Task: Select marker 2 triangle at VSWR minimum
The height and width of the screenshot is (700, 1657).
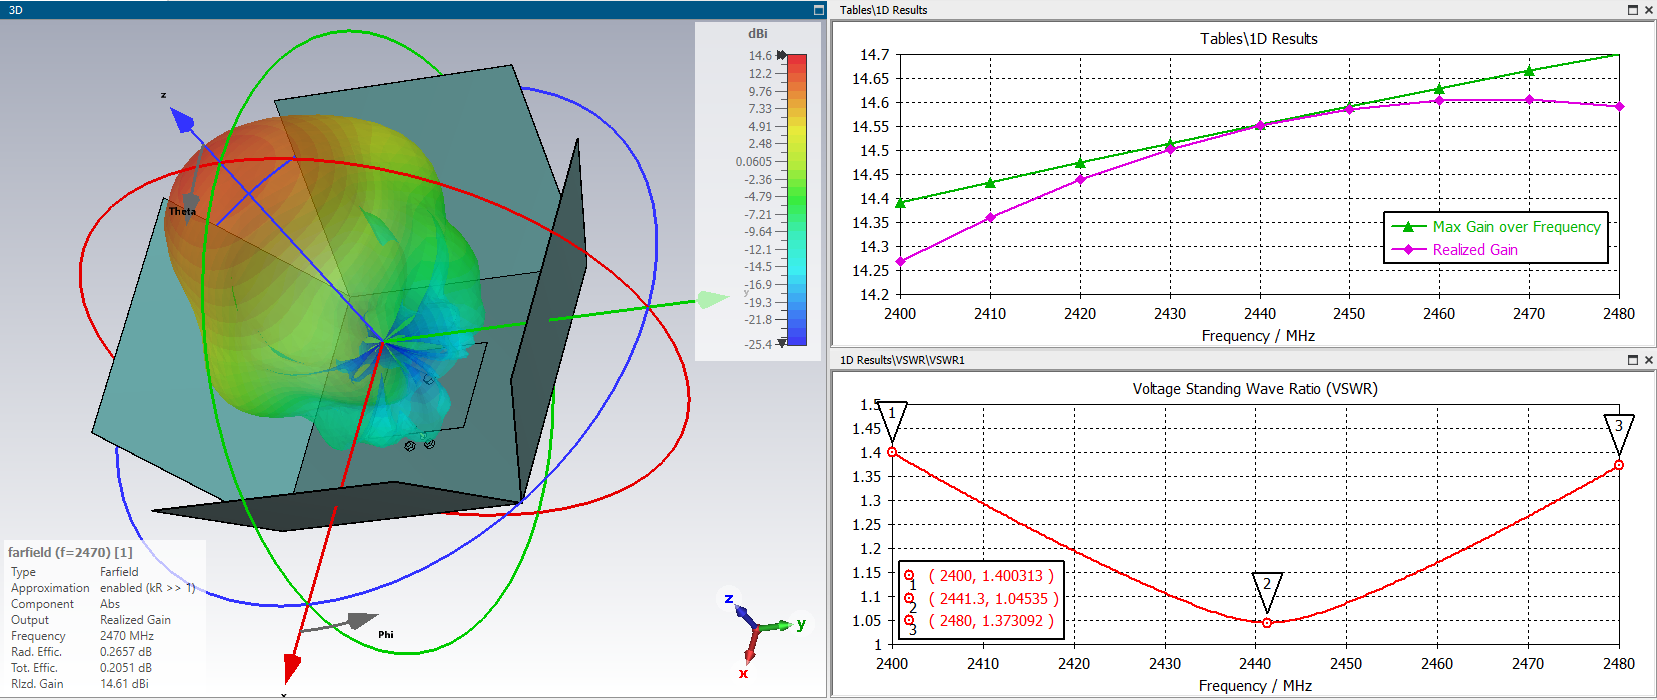Action: (x=1267, y=589)
